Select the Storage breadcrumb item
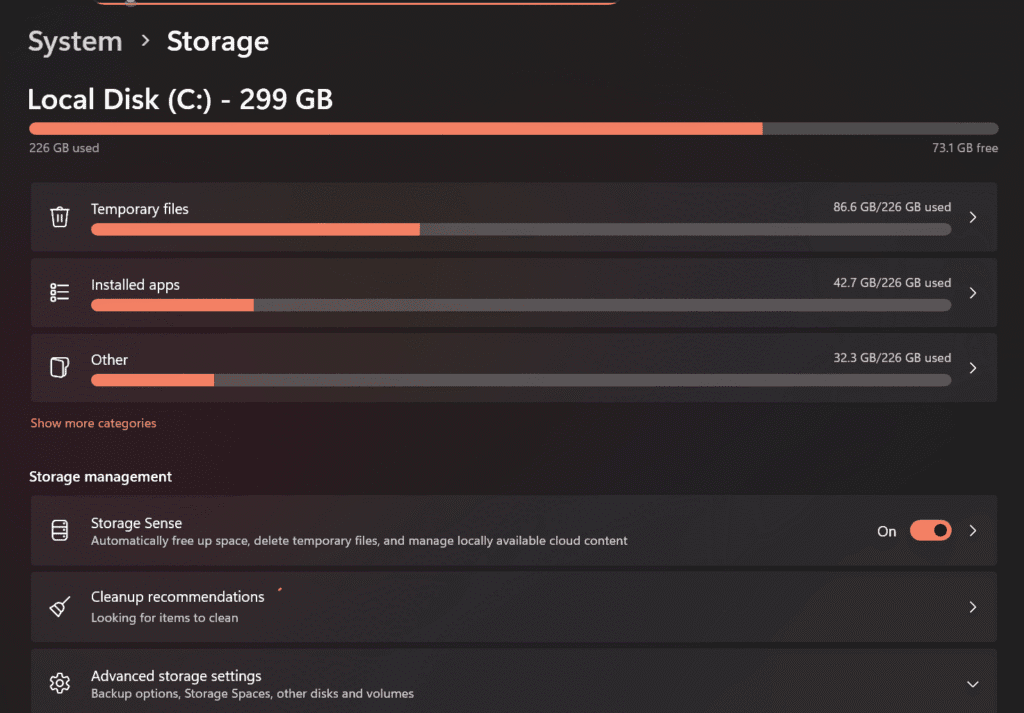This screenshot has width=1024, height=713. click(217, 41)
